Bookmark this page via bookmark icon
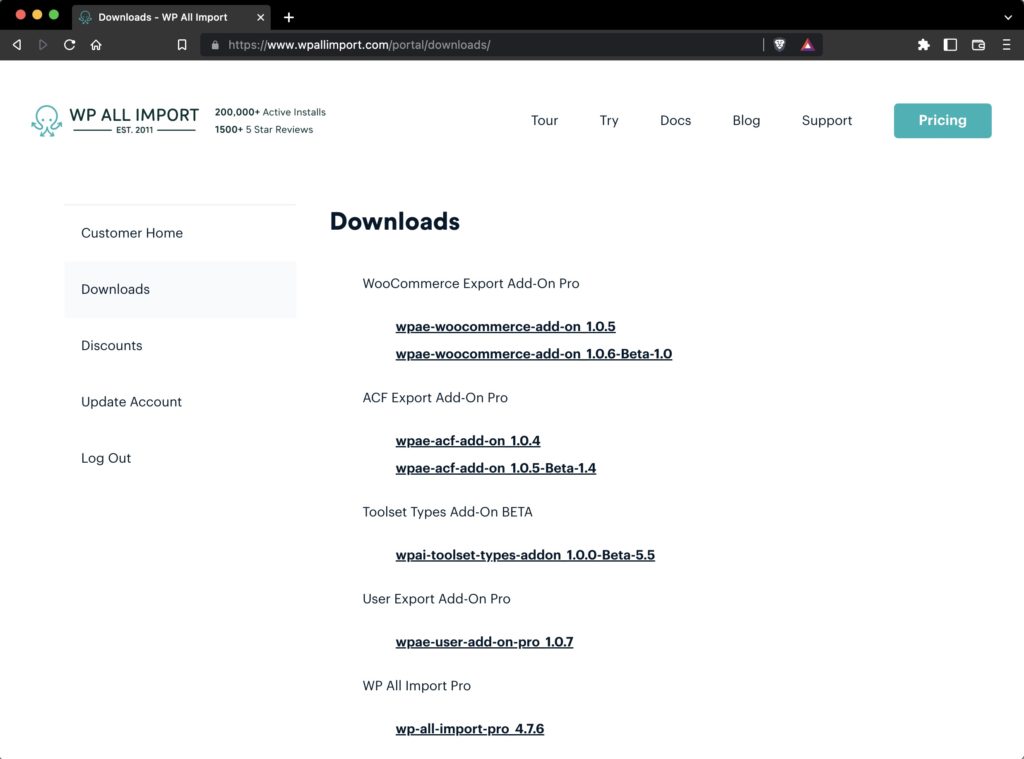1024x759 pixels. 182,44
